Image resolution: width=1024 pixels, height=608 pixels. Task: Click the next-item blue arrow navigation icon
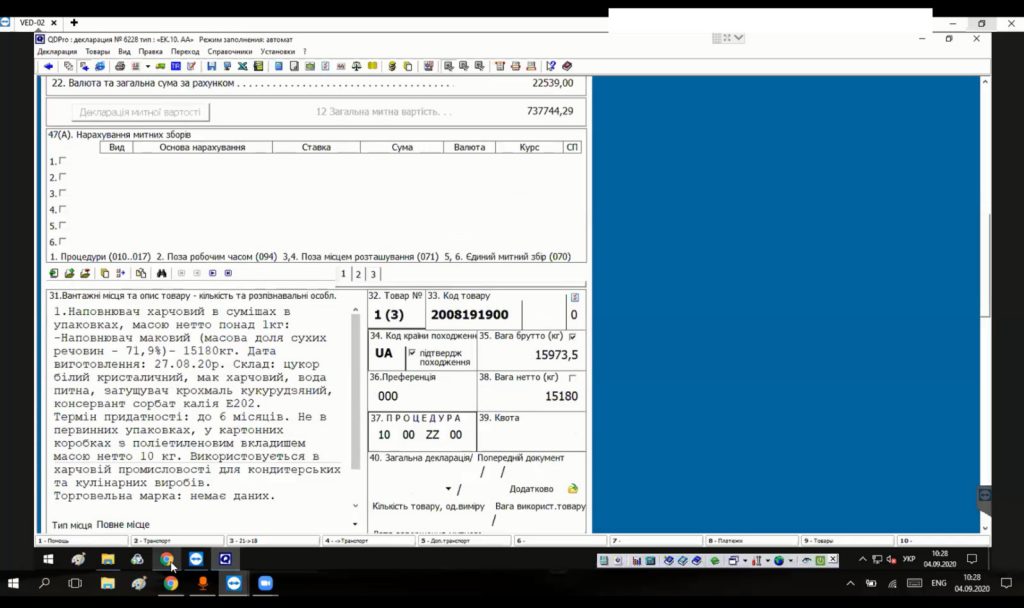tap(212, 273)
